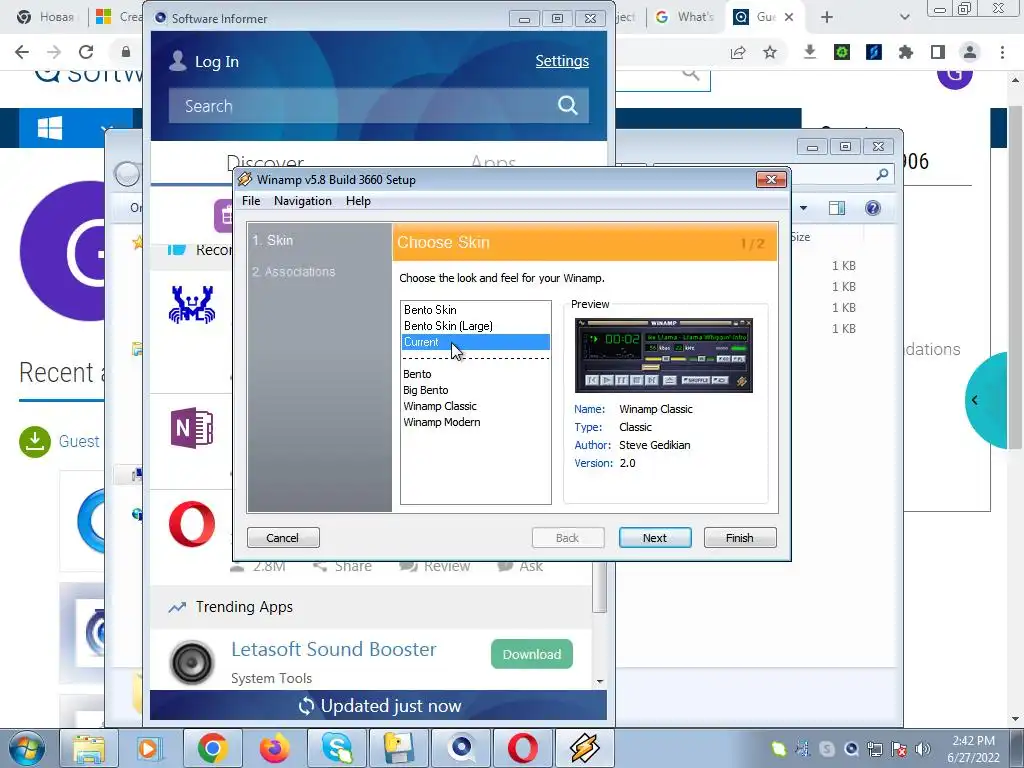Cancel the Winamp Setup wizard
Screen dimensions: 1024x768
(283, 537)
